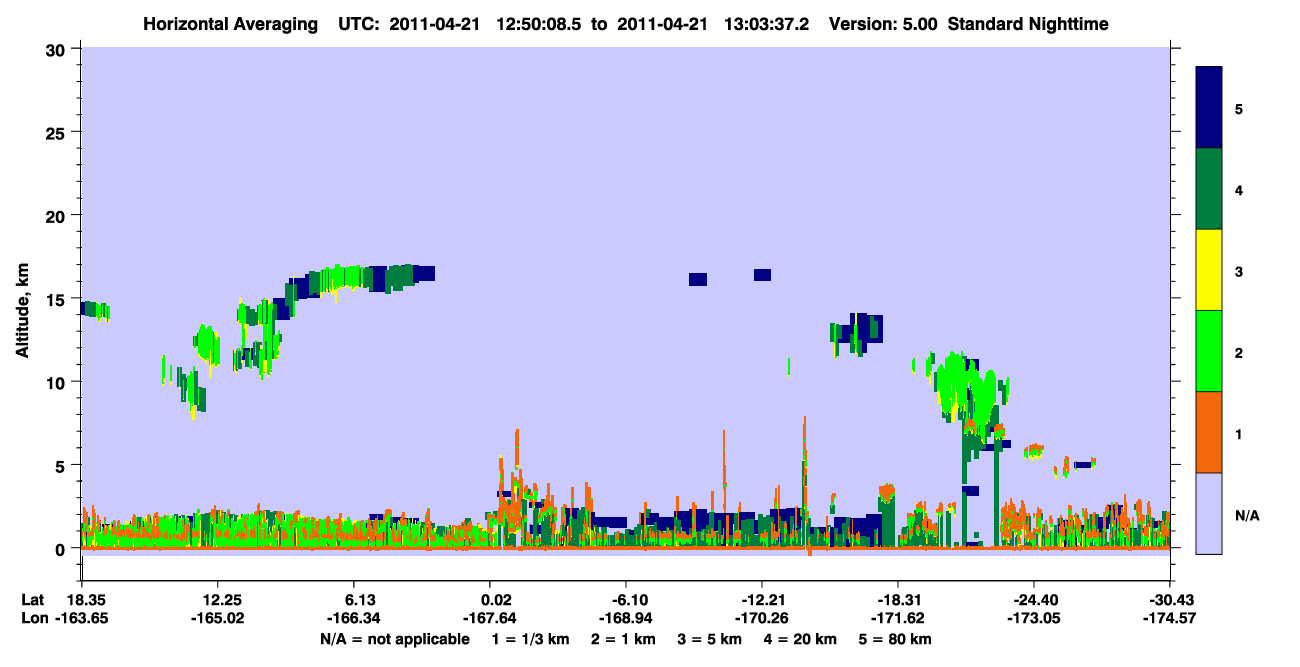
Task: Click the tall green cloud near -20 latitude
Action: tap(966, 390)
